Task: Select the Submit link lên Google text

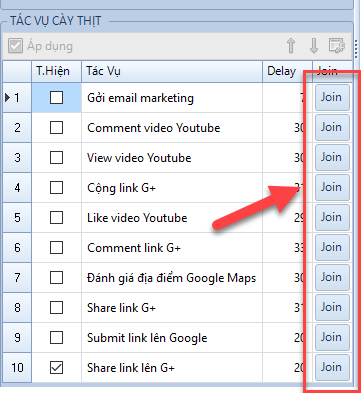Action: (147, 338)
